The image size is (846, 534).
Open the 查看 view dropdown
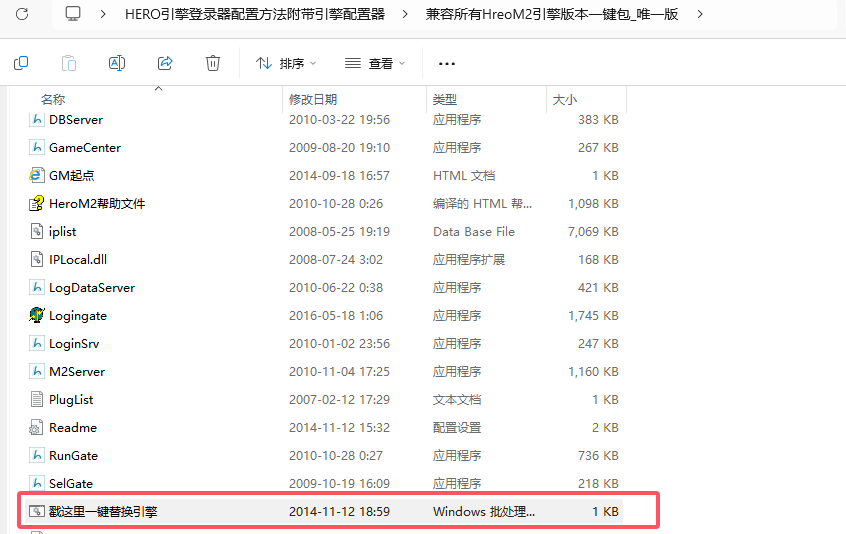click(x=375, y=64)
